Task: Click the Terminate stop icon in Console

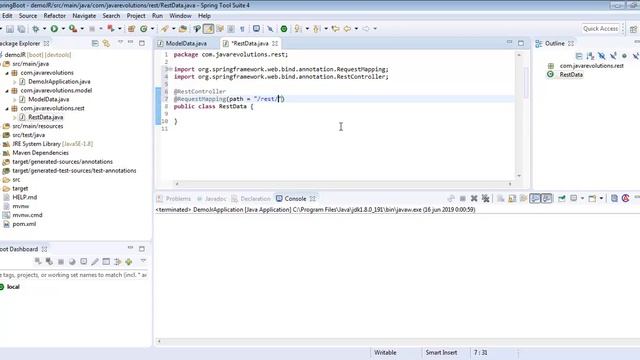Action: (x=462, y=198)
